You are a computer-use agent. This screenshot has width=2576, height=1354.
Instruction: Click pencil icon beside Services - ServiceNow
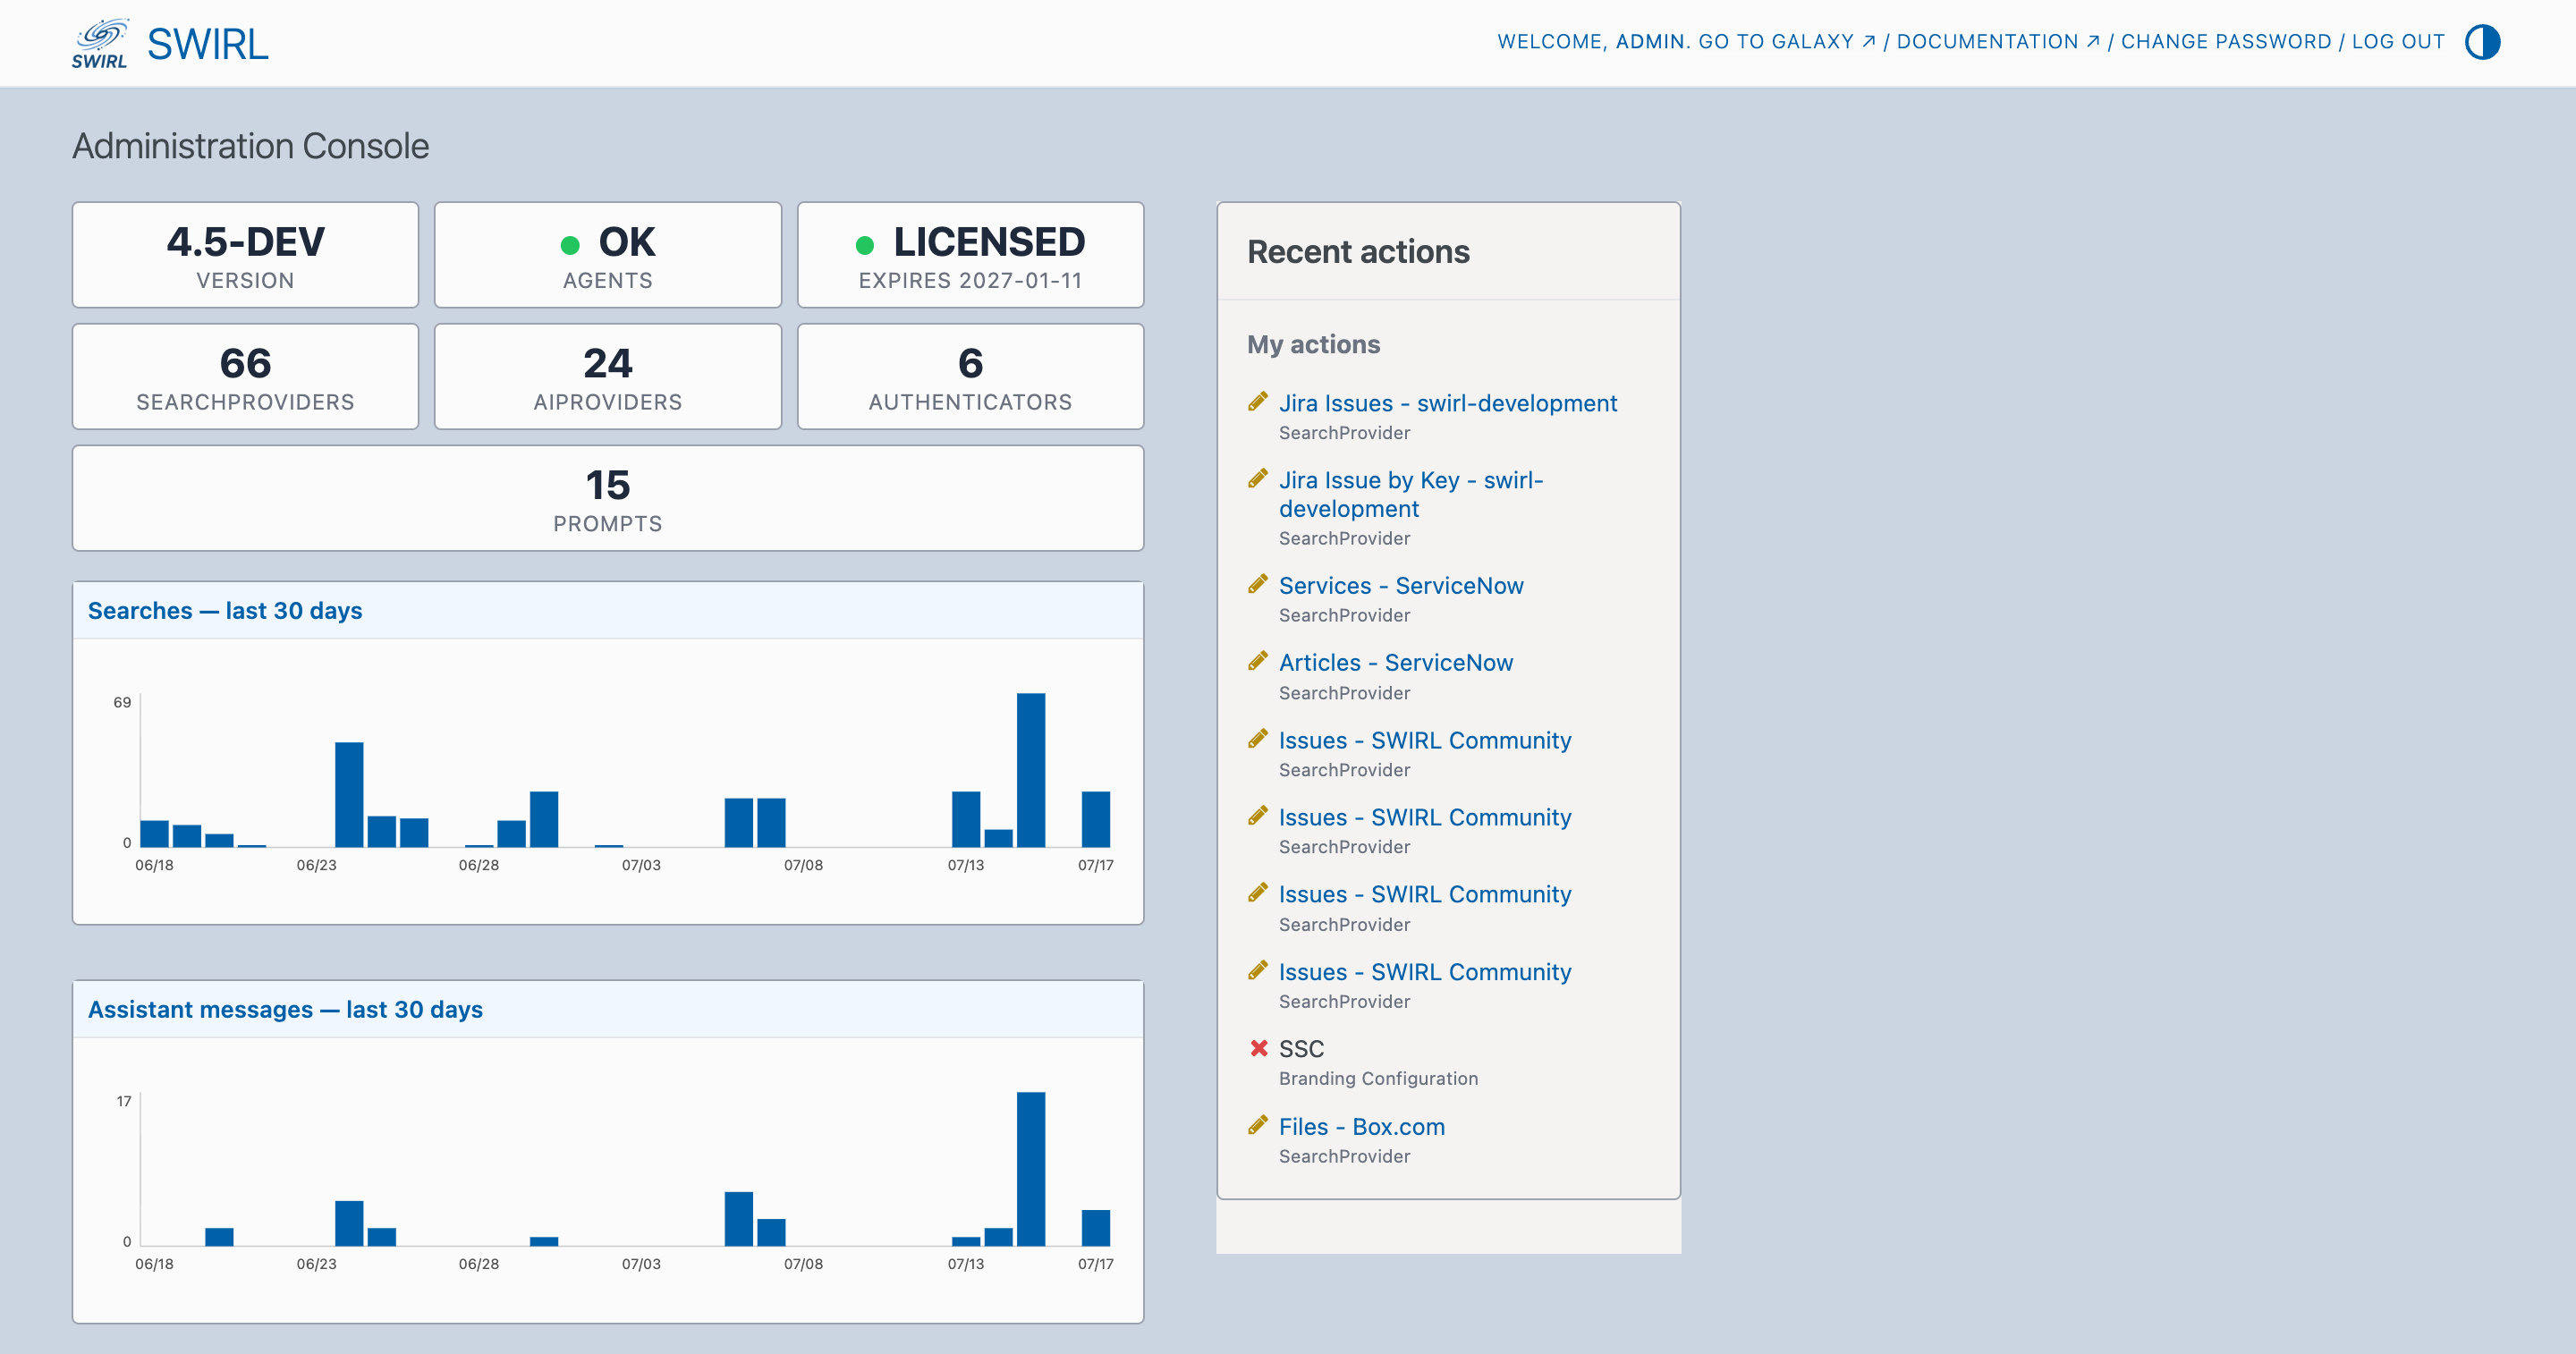(1258, 584)
